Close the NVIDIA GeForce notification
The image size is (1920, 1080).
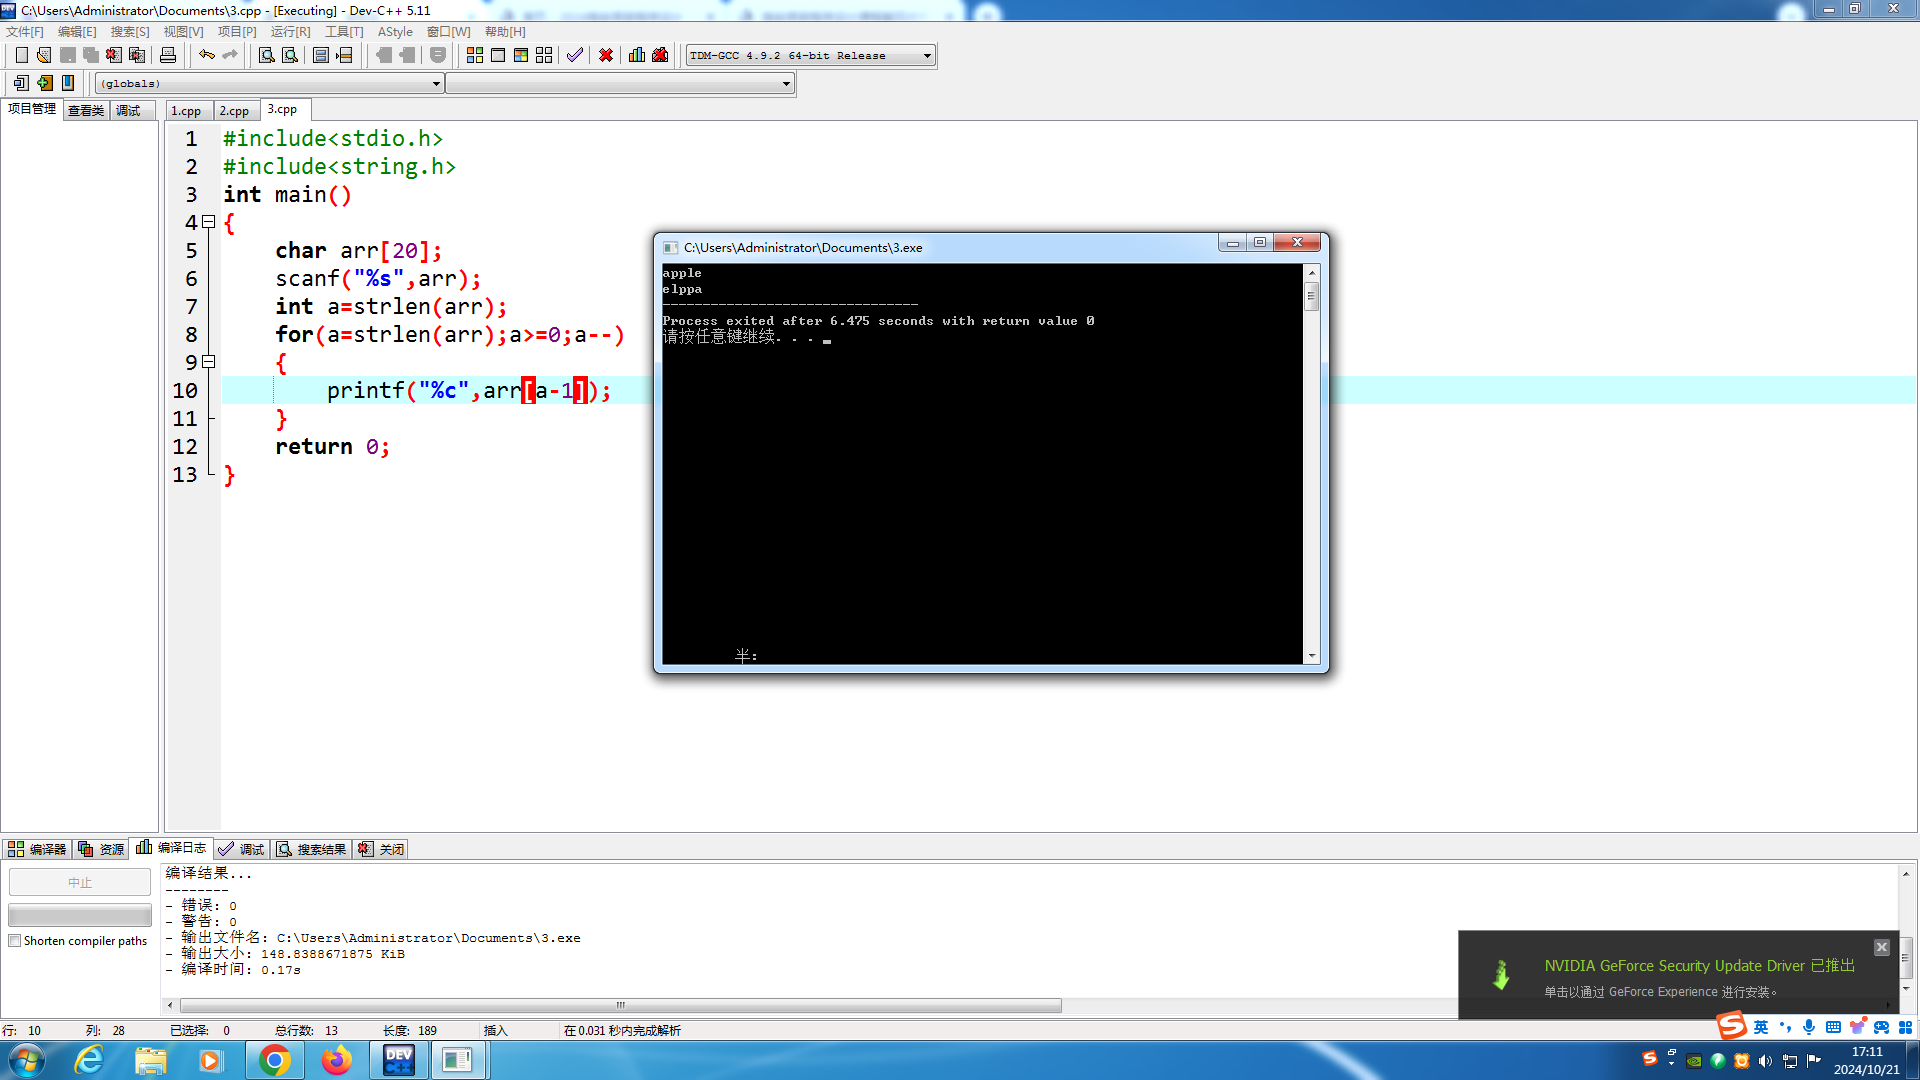1881,947
